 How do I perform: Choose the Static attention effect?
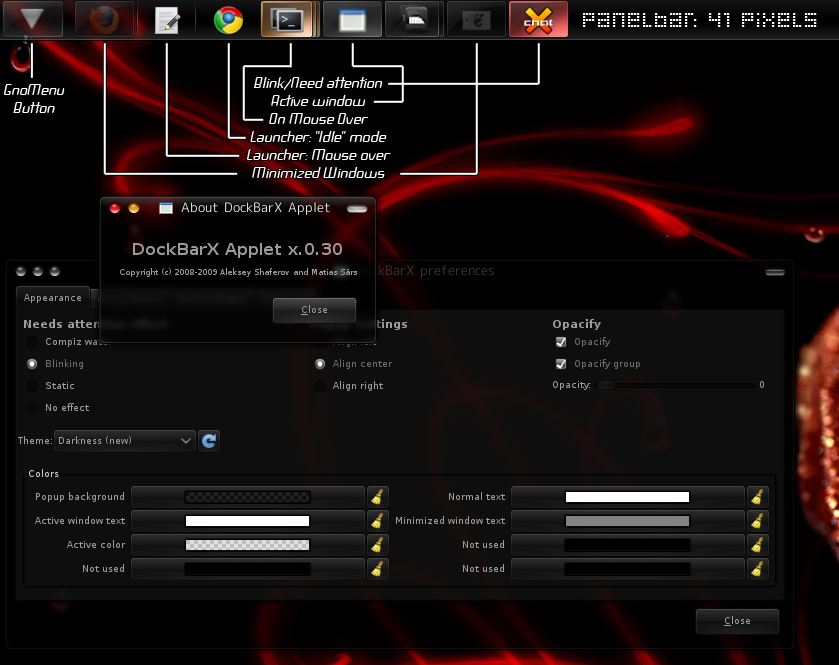click(32, 386)
